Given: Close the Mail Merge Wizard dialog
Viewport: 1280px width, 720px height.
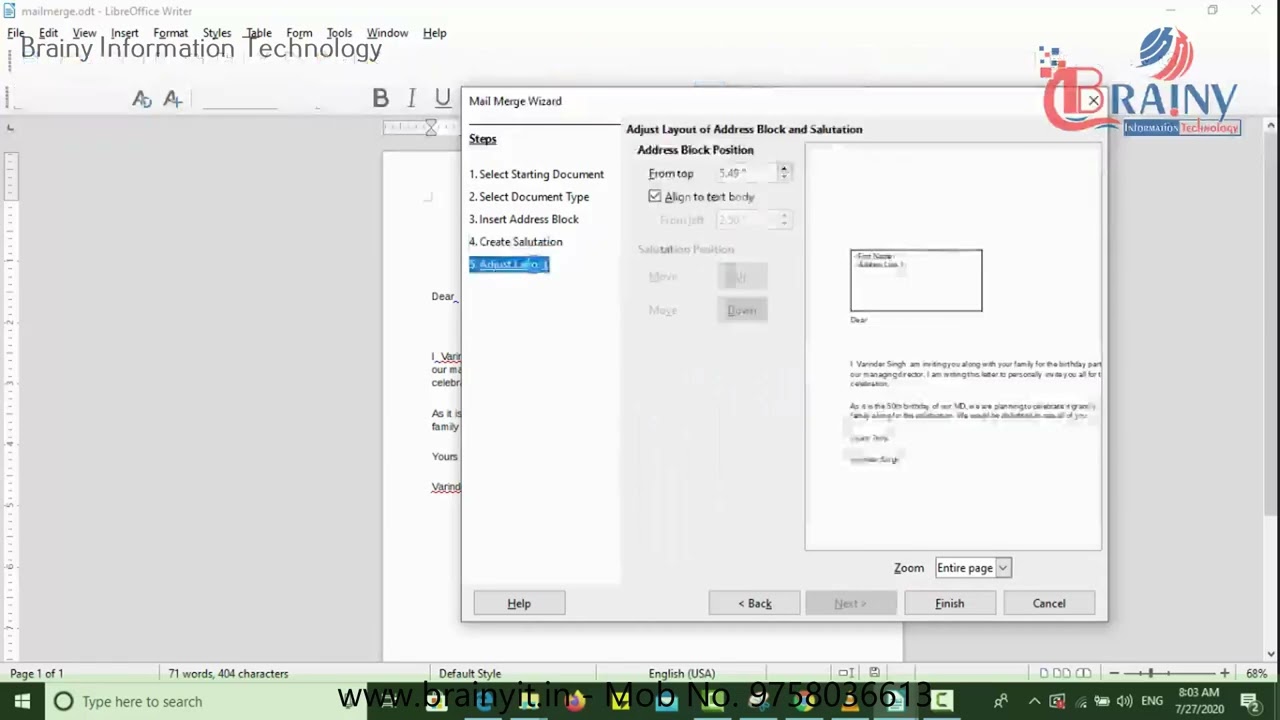Looking at the screenshot, I should [x=1093, y=101].
